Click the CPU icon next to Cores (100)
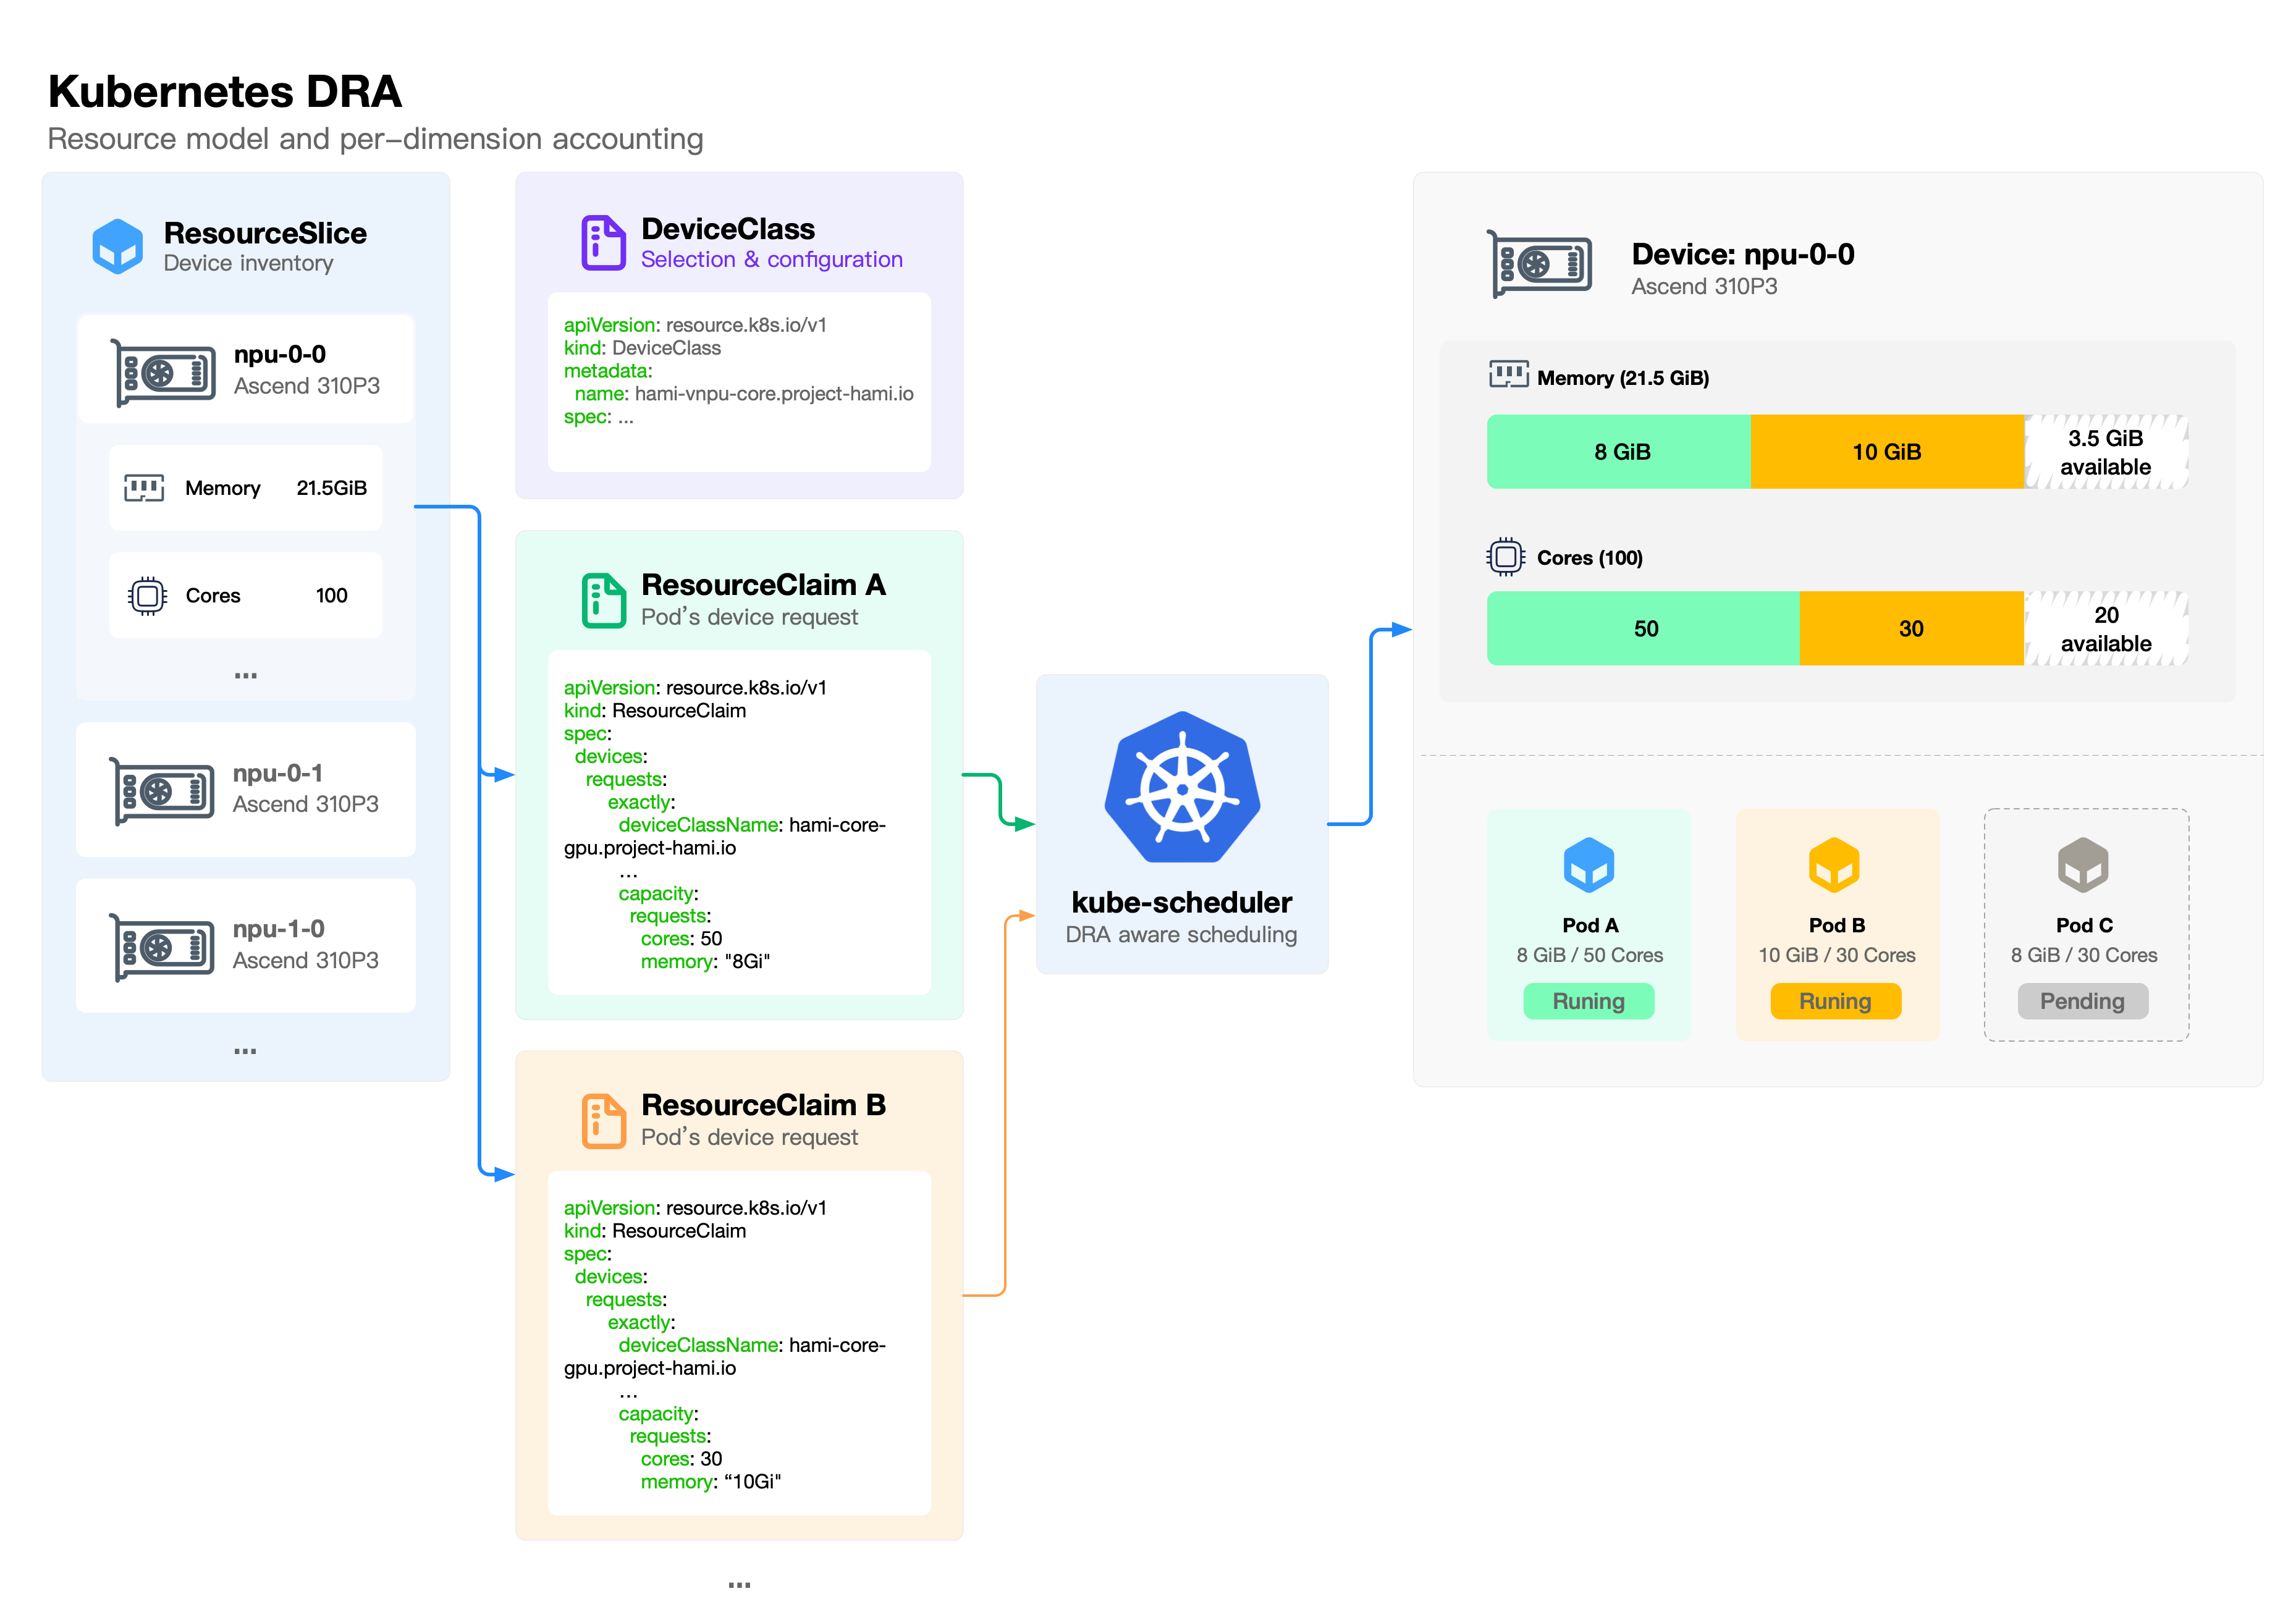2296x1620 pixels. pyautogui.click(x=1506, y=557)
